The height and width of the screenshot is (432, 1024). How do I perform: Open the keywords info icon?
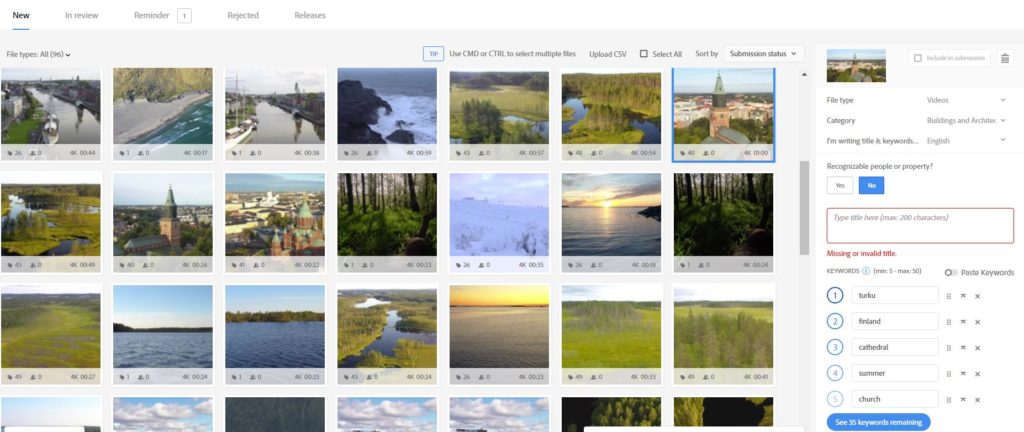coord(866,271)
